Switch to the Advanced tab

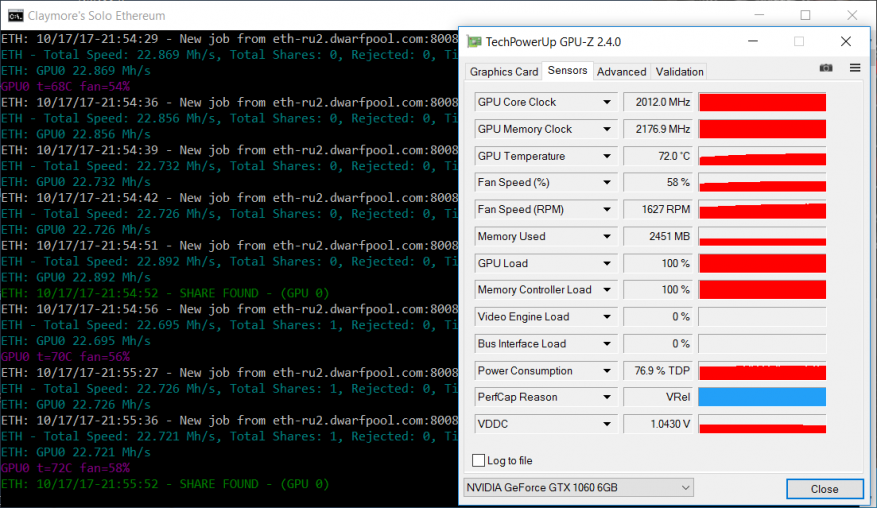(622, 71)
